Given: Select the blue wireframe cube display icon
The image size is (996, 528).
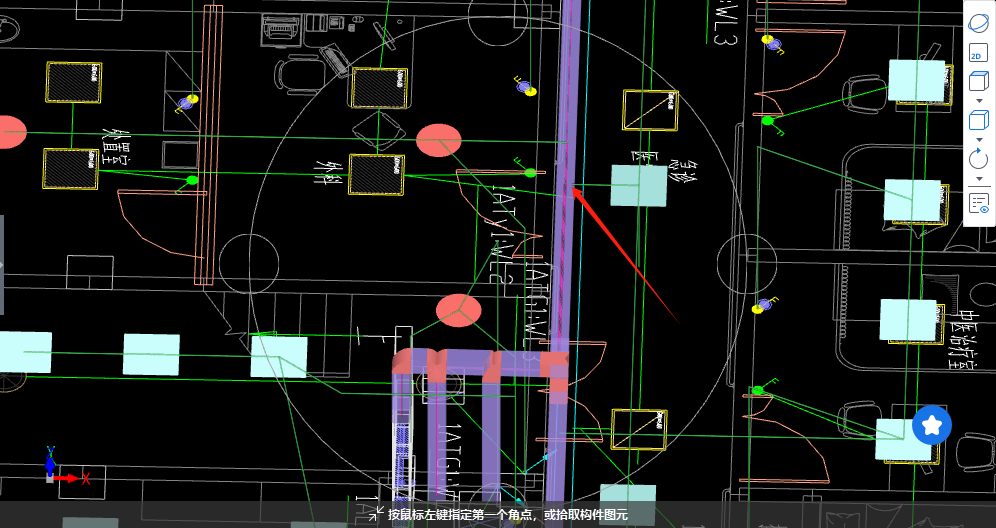Looking at the screenshot, I should 978,121.
